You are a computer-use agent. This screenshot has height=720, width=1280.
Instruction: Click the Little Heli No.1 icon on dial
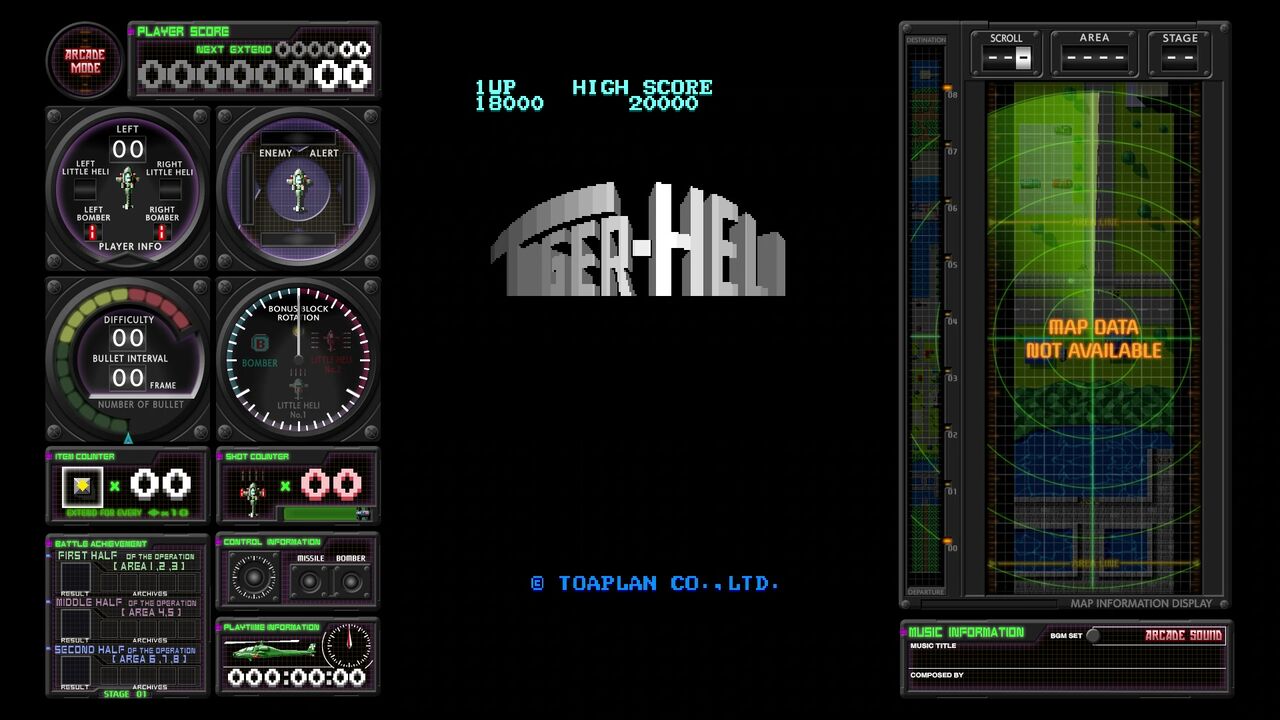(x=298, y=388)
